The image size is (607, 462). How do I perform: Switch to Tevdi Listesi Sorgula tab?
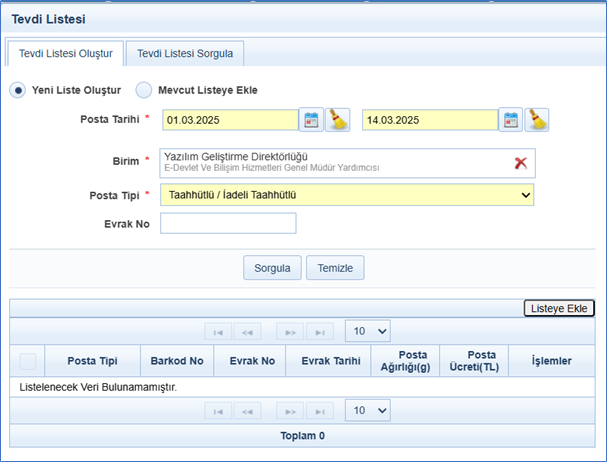point(185,53)
